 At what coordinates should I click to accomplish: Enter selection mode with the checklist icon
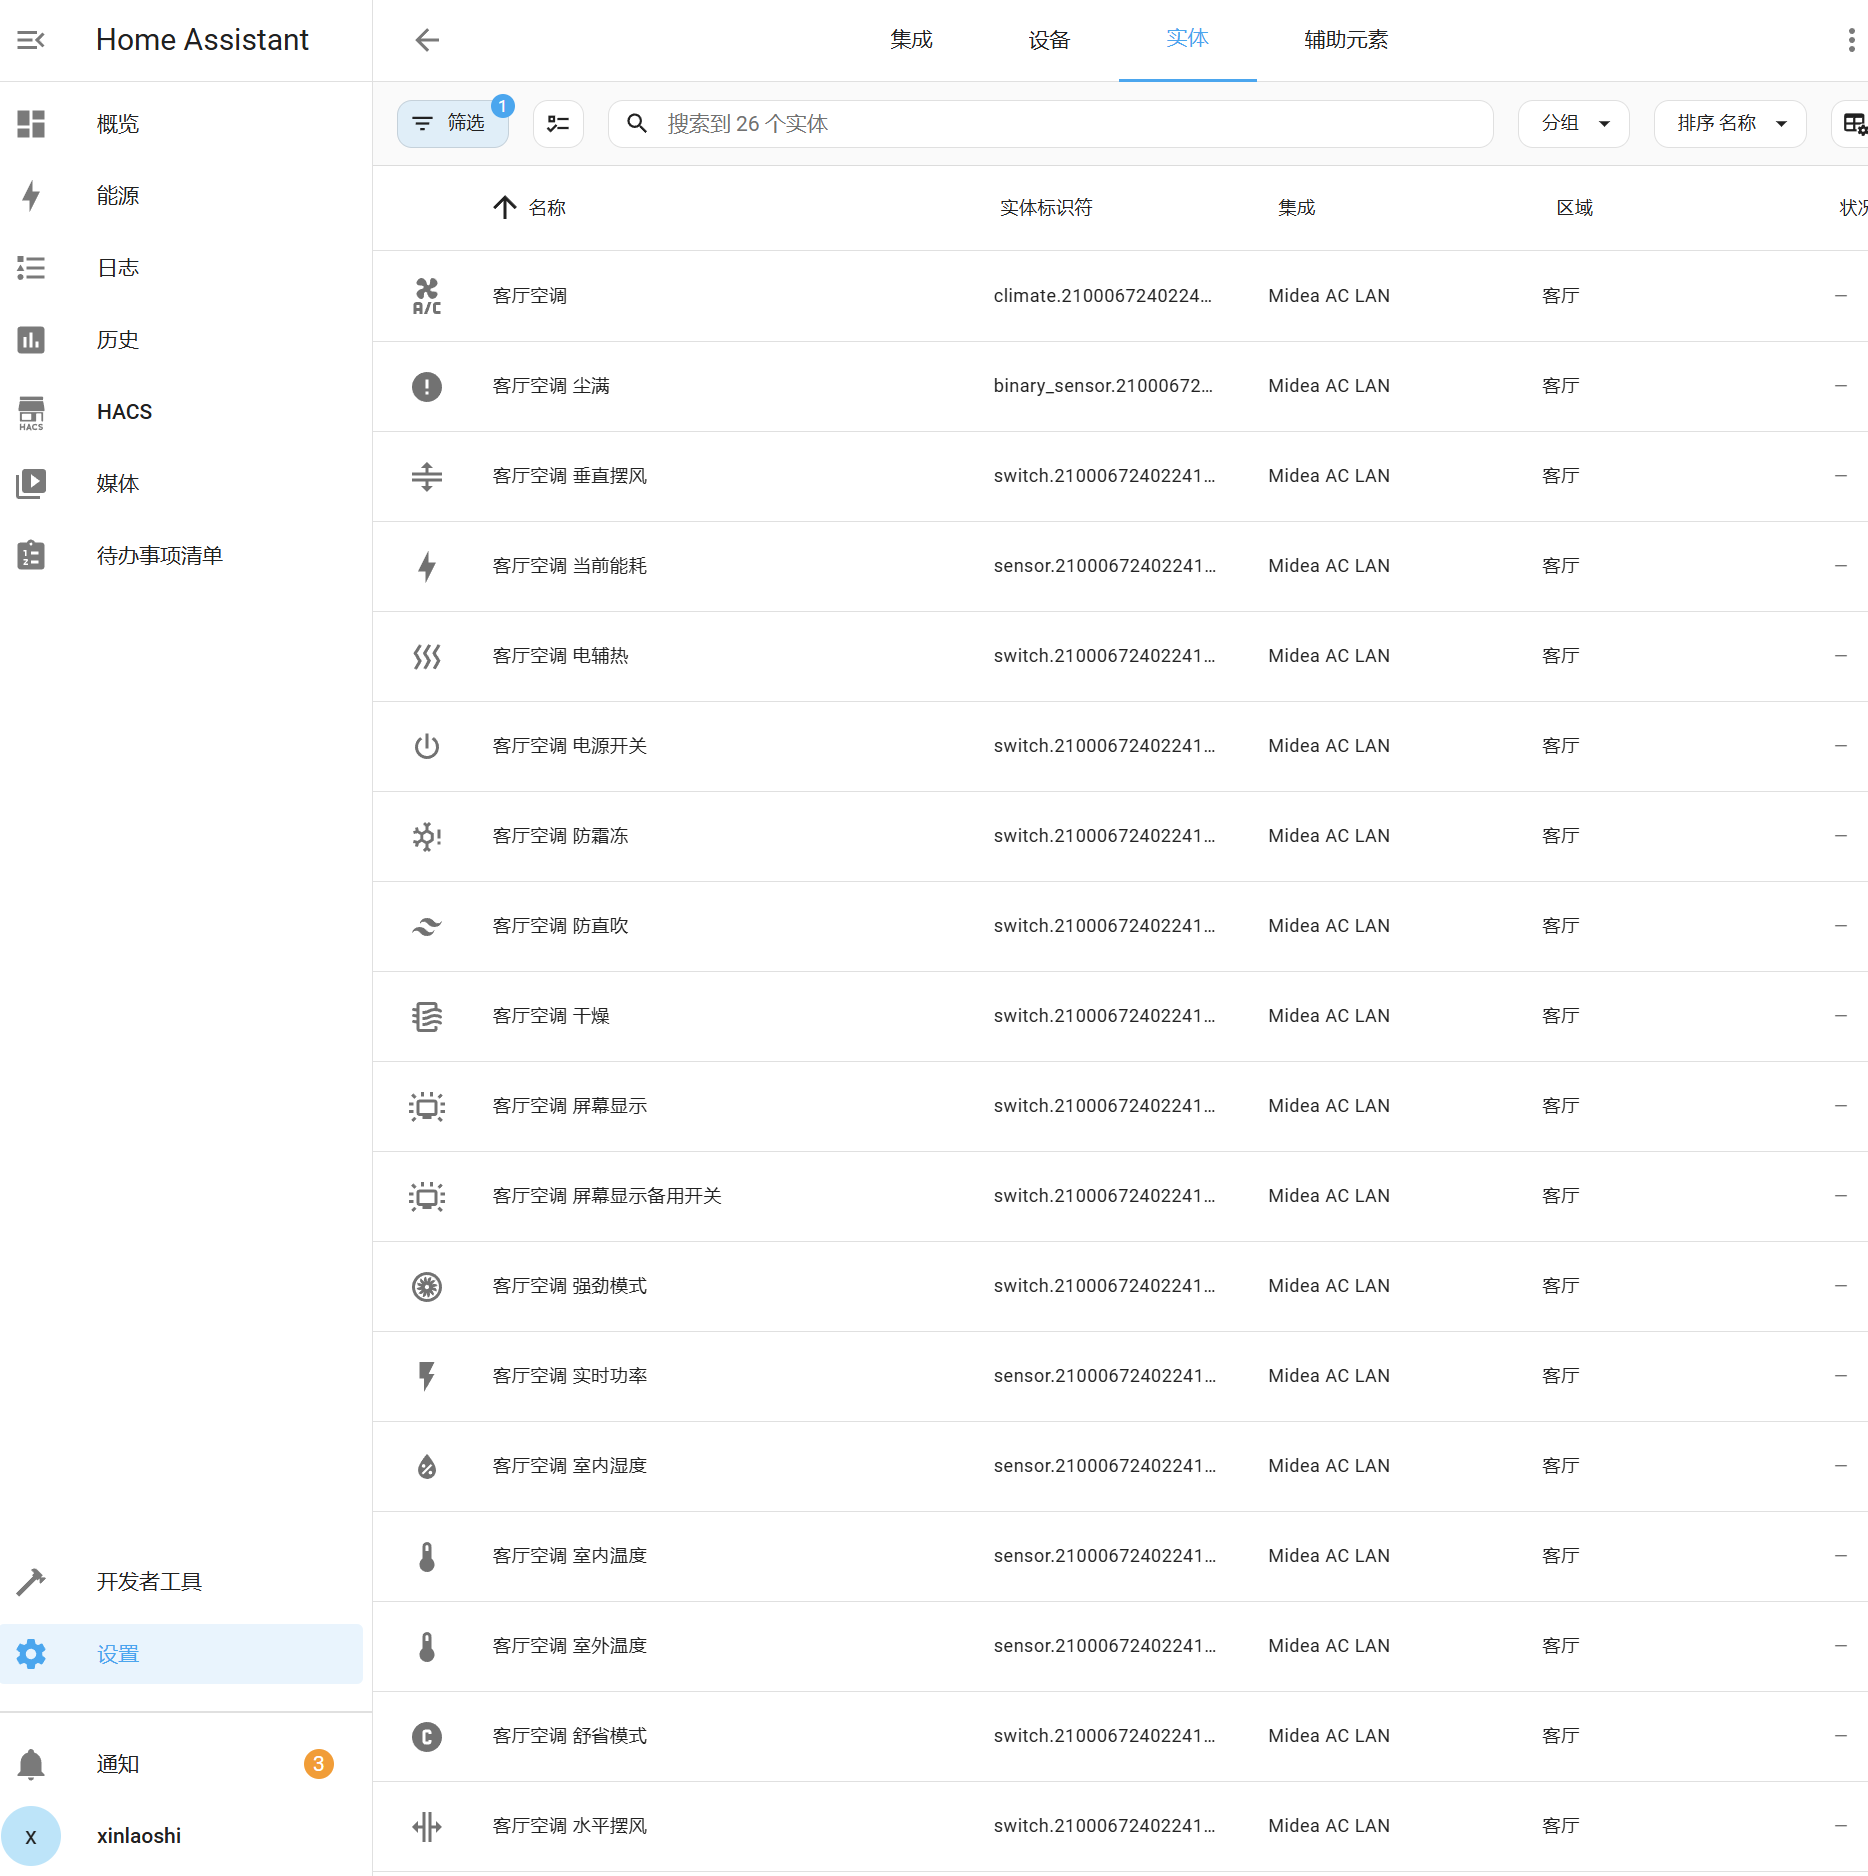click(x=558, y=124)
